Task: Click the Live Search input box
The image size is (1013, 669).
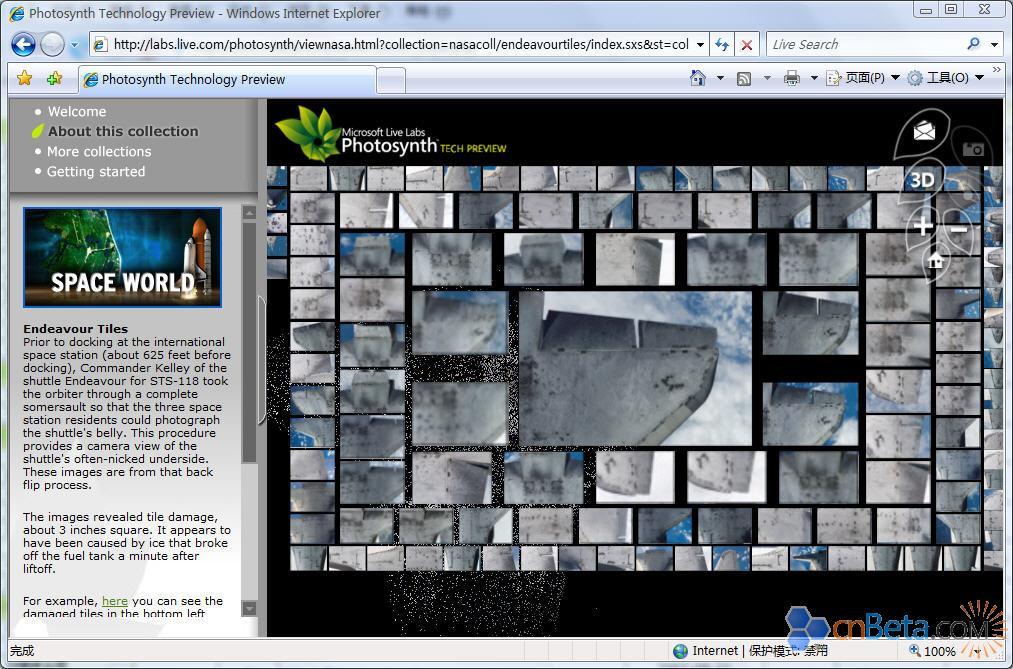Action: [866, 45]
